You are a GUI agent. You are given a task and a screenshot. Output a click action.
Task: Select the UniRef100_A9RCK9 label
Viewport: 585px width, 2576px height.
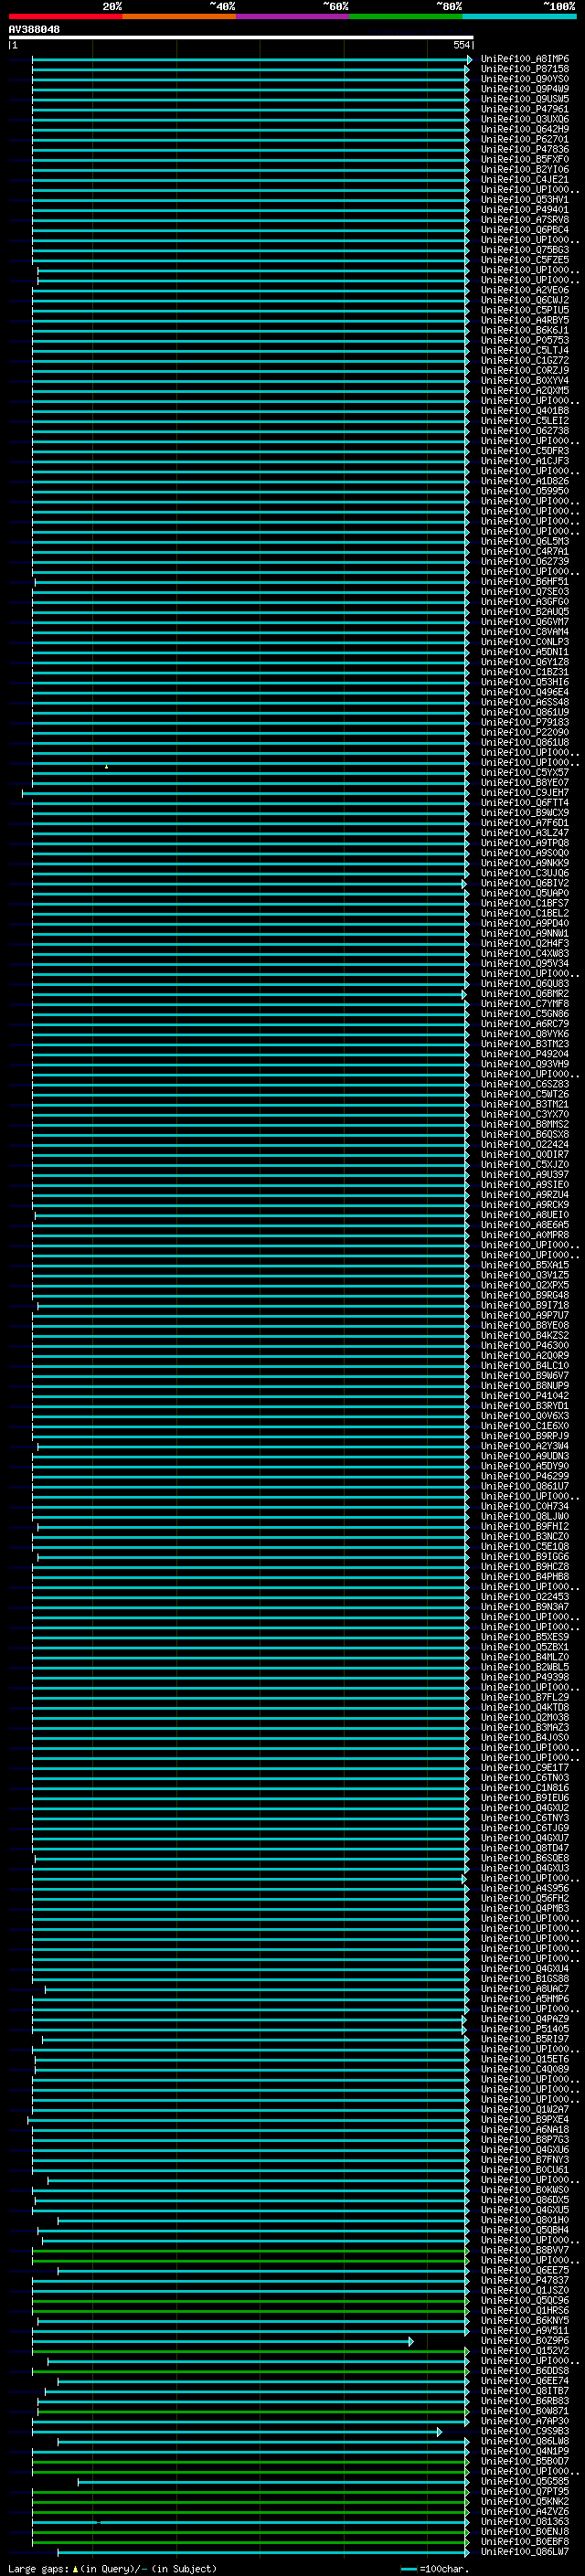click(525, 1205)
